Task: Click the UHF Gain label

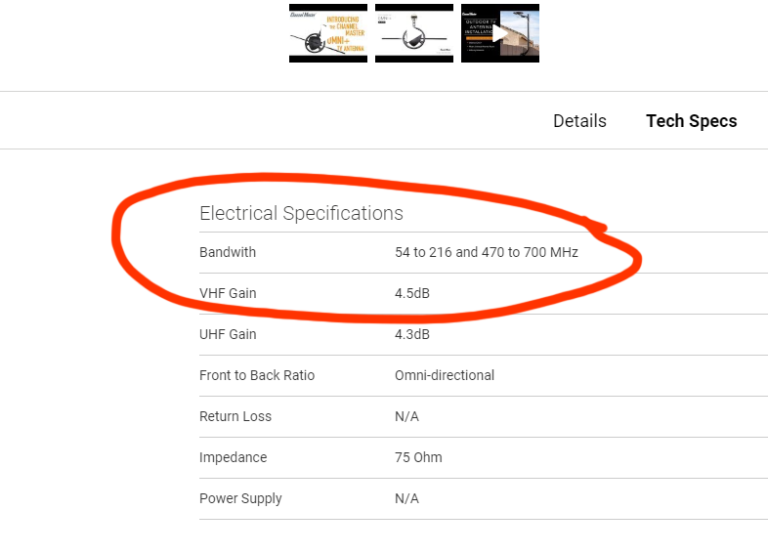Action: coord(227,334)
